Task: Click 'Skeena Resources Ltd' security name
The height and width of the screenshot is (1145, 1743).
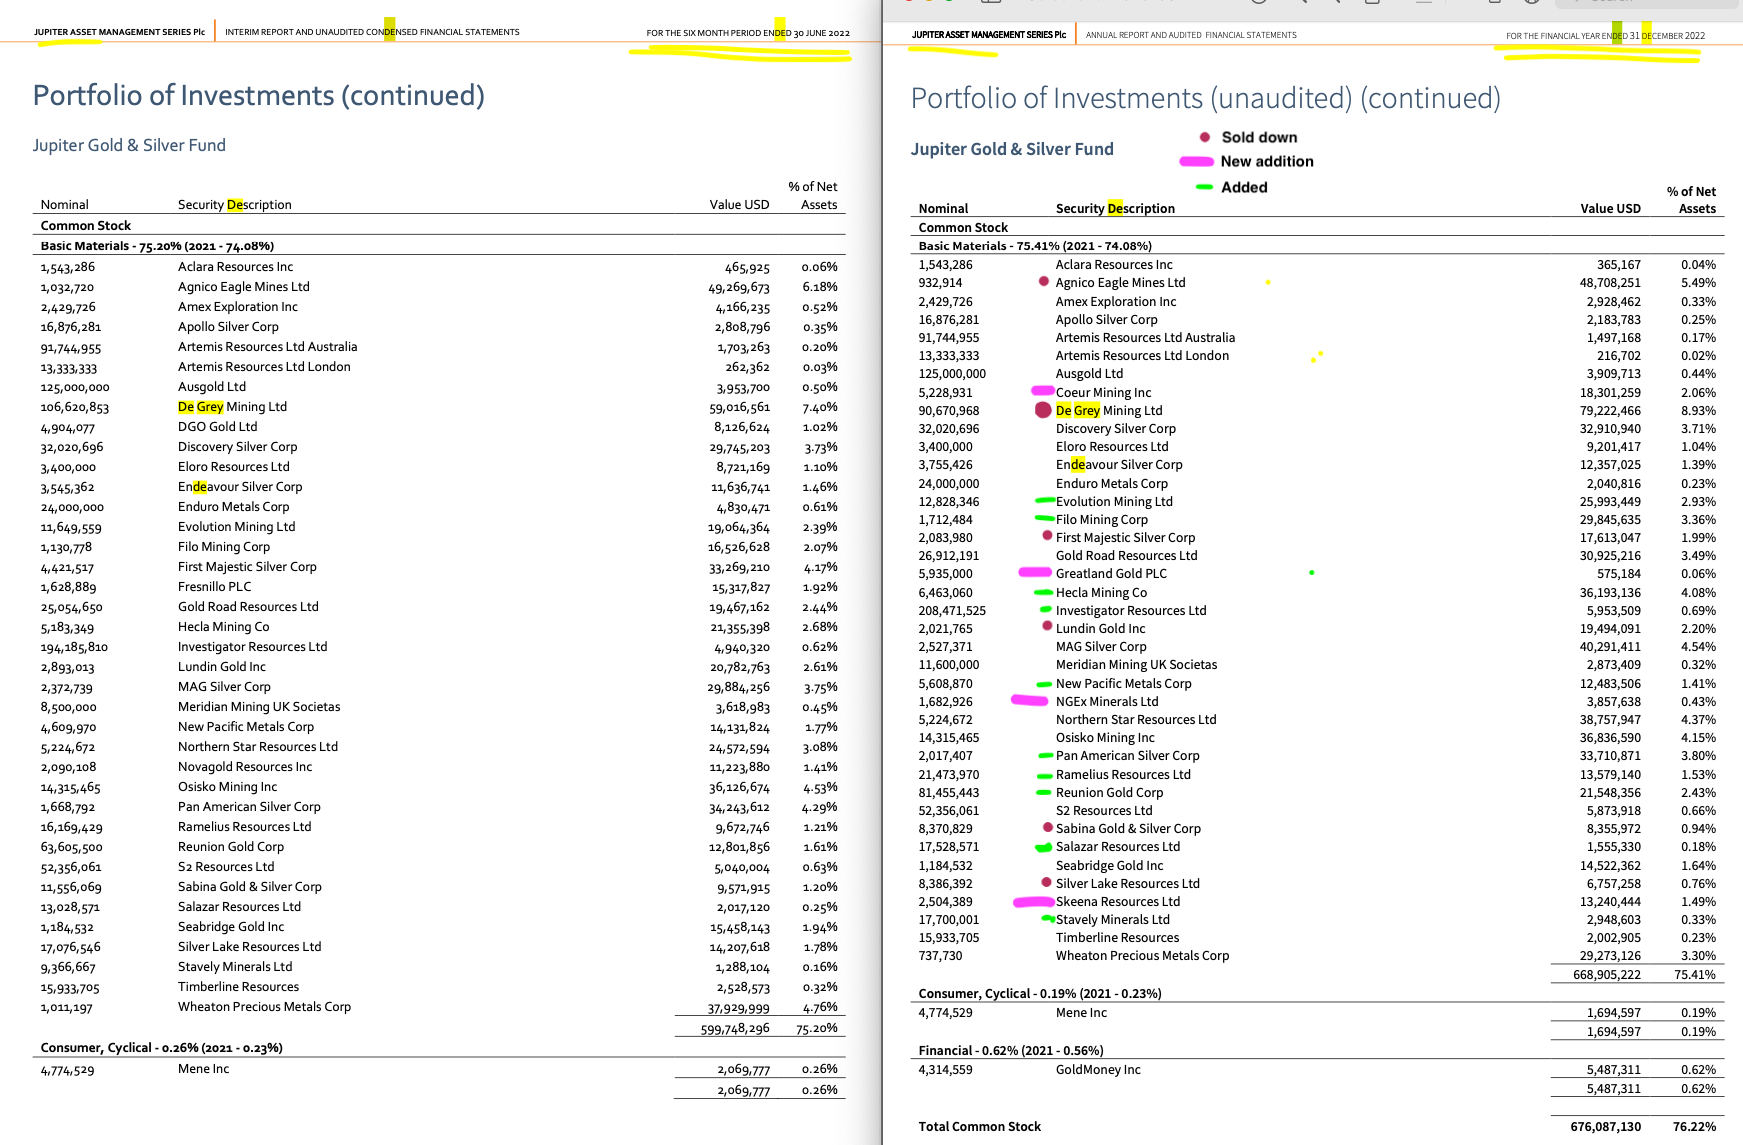Action: pyautogui.click(x=1118, y=902)
